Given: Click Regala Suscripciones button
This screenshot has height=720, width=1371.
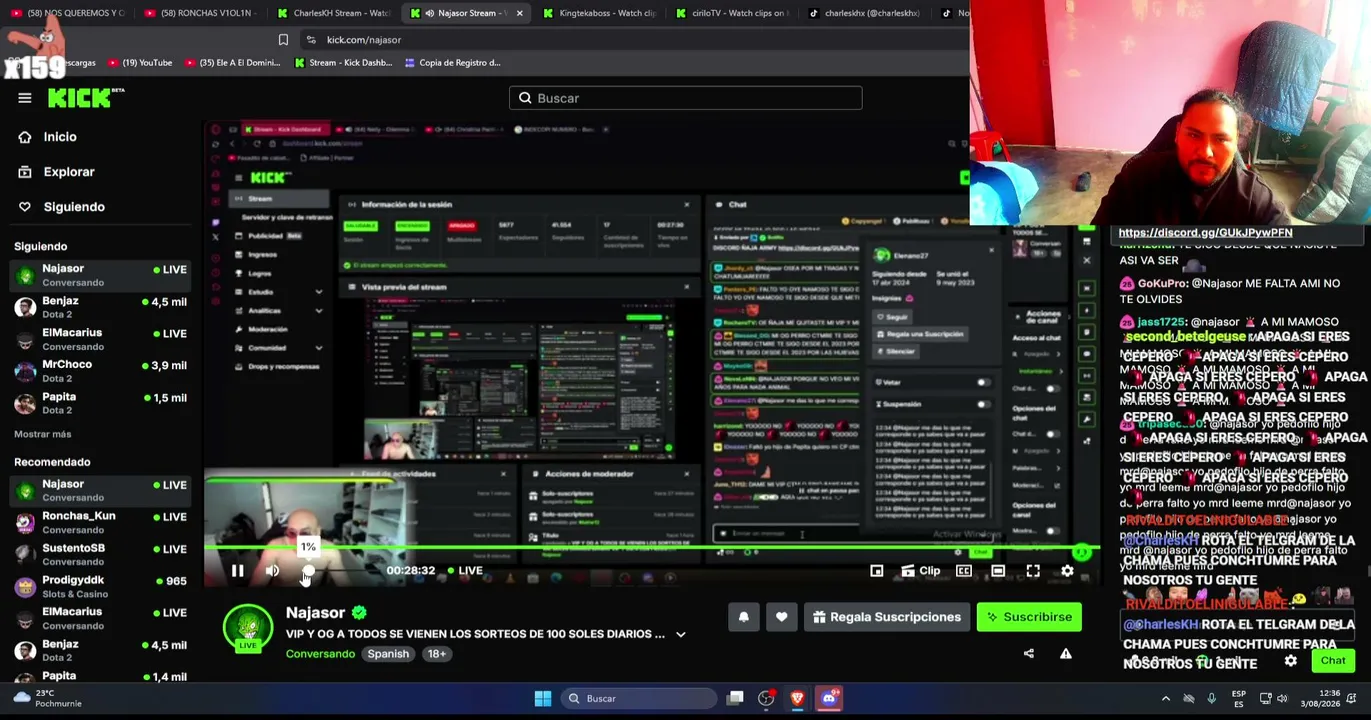Looking at the screenshot, I should click(x=887, y=617).
